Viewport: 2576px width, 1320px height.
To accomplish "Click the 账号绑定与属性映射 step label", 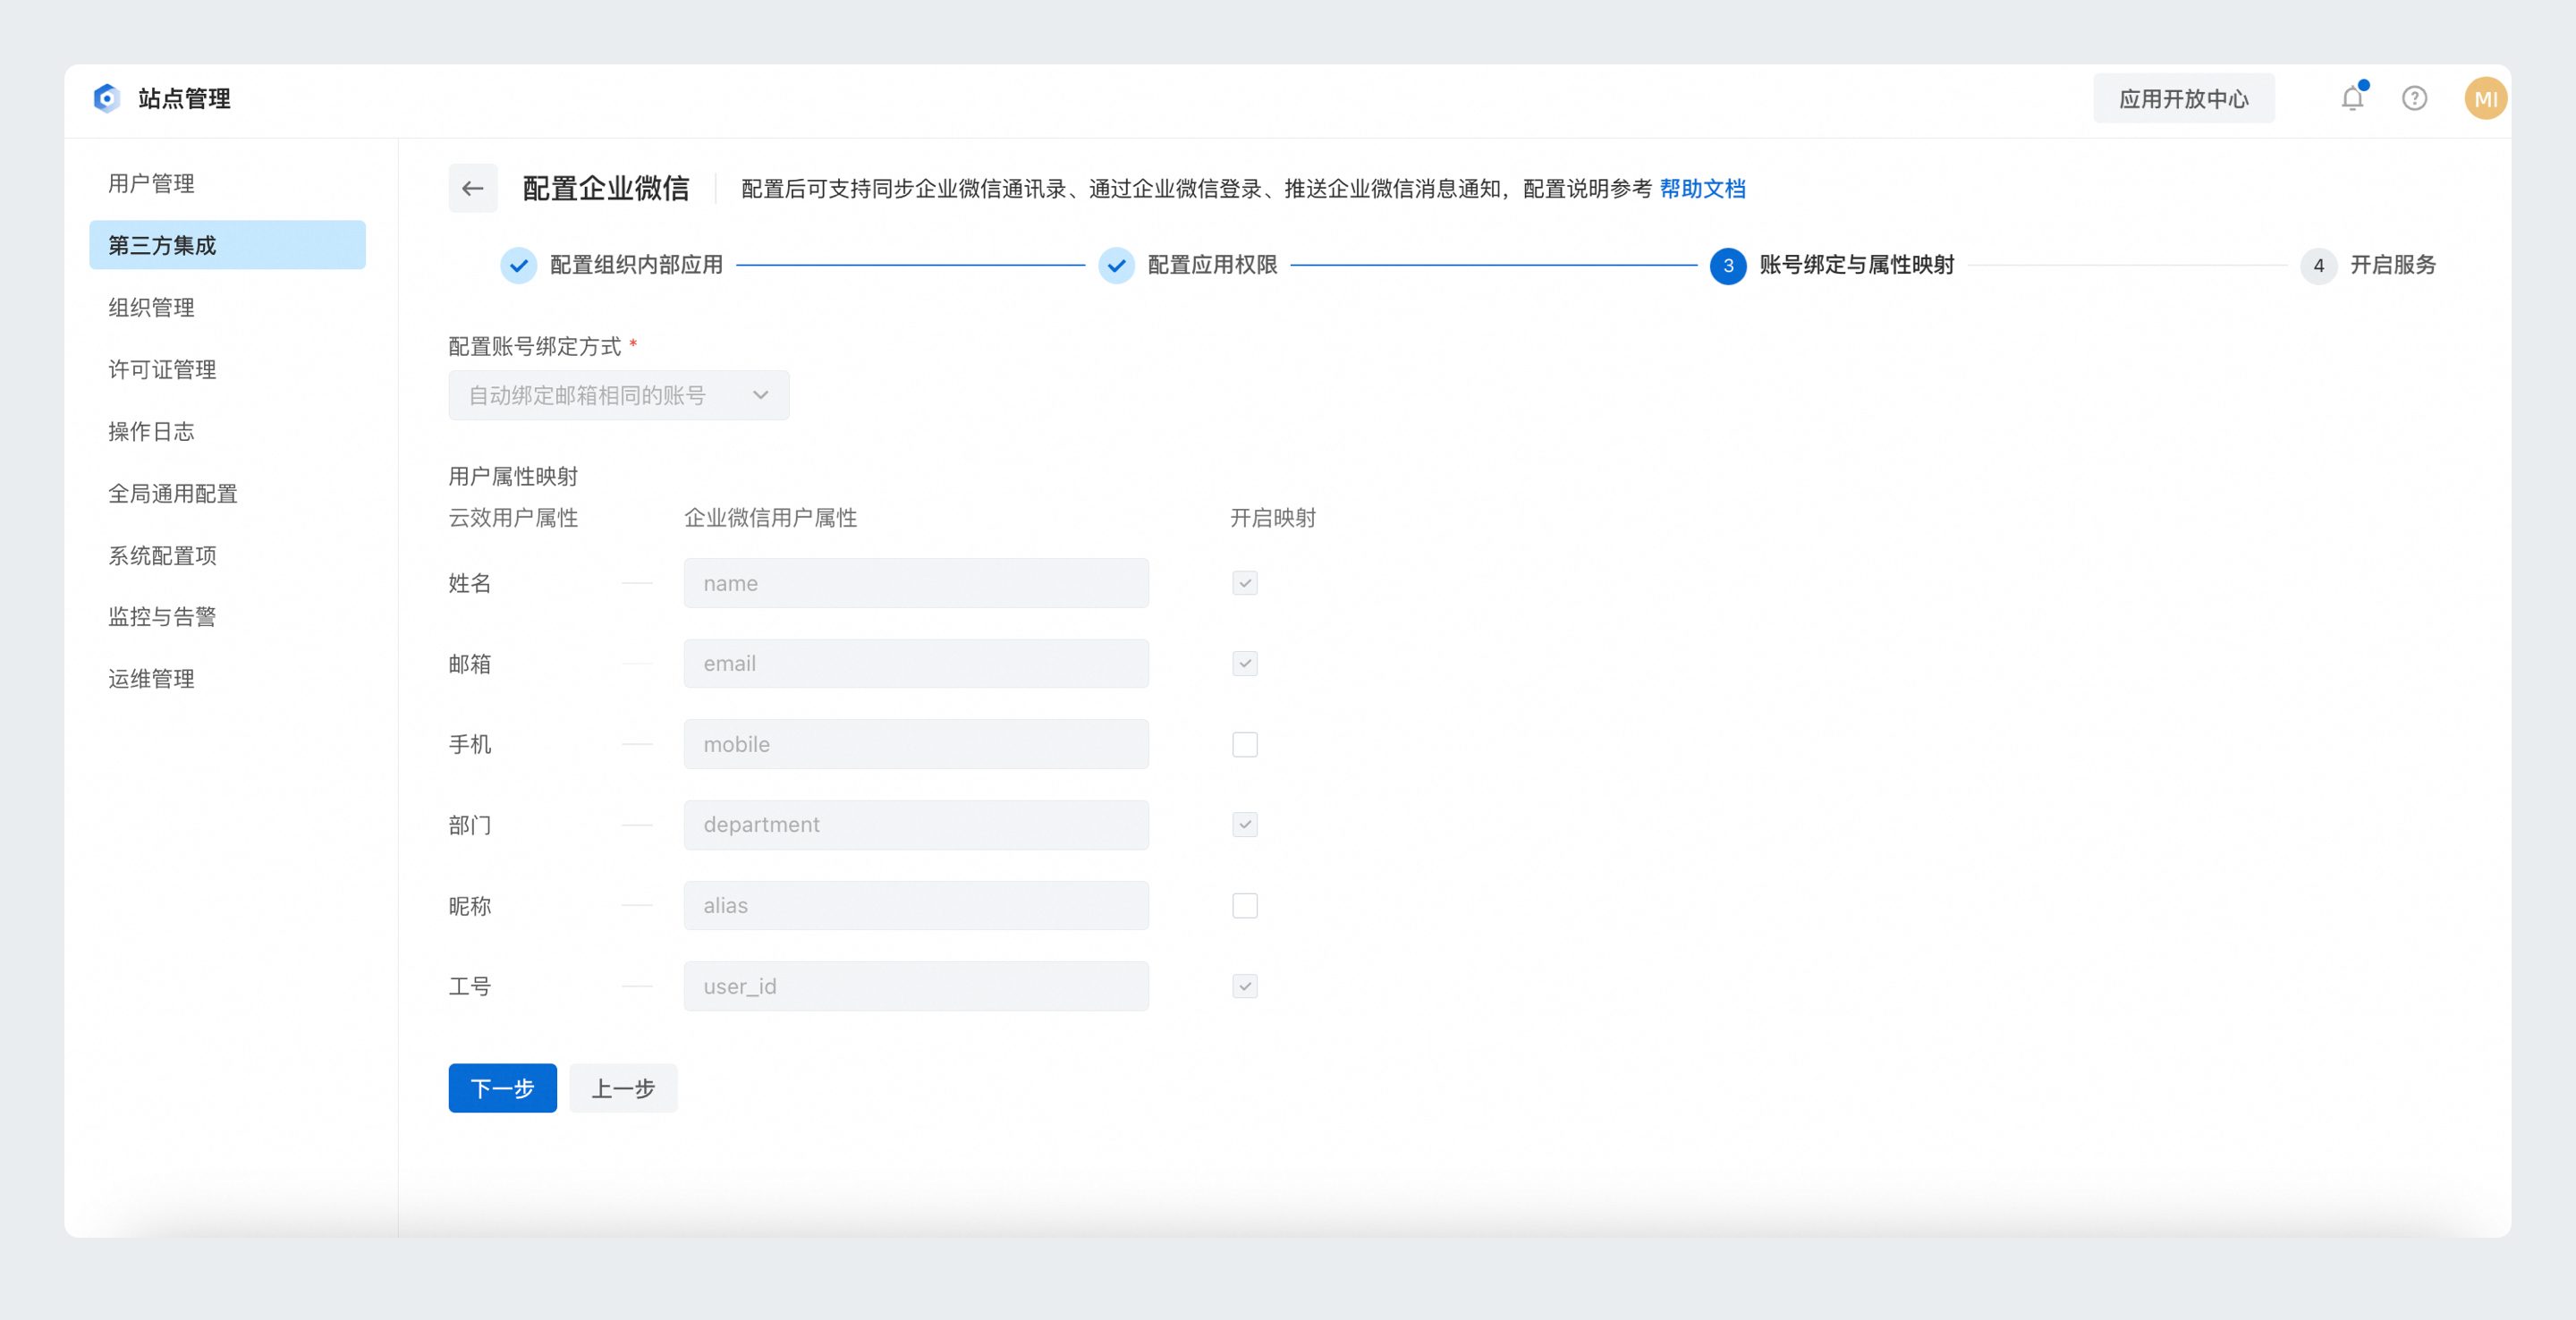I will pyautogui.click(x=1856, y=265).
